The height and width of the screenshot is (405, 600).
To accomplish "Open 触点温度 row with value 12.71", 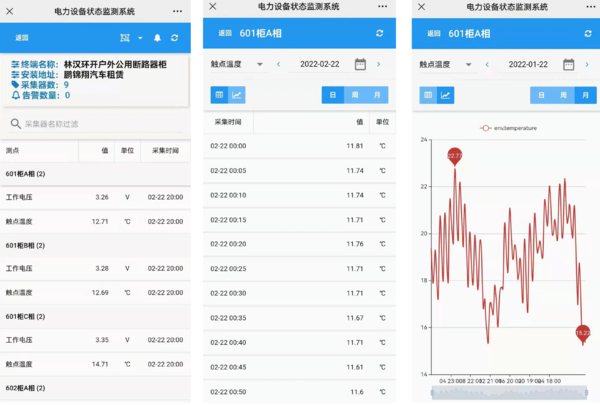I will pyautogui.click(x=95, y=221).
